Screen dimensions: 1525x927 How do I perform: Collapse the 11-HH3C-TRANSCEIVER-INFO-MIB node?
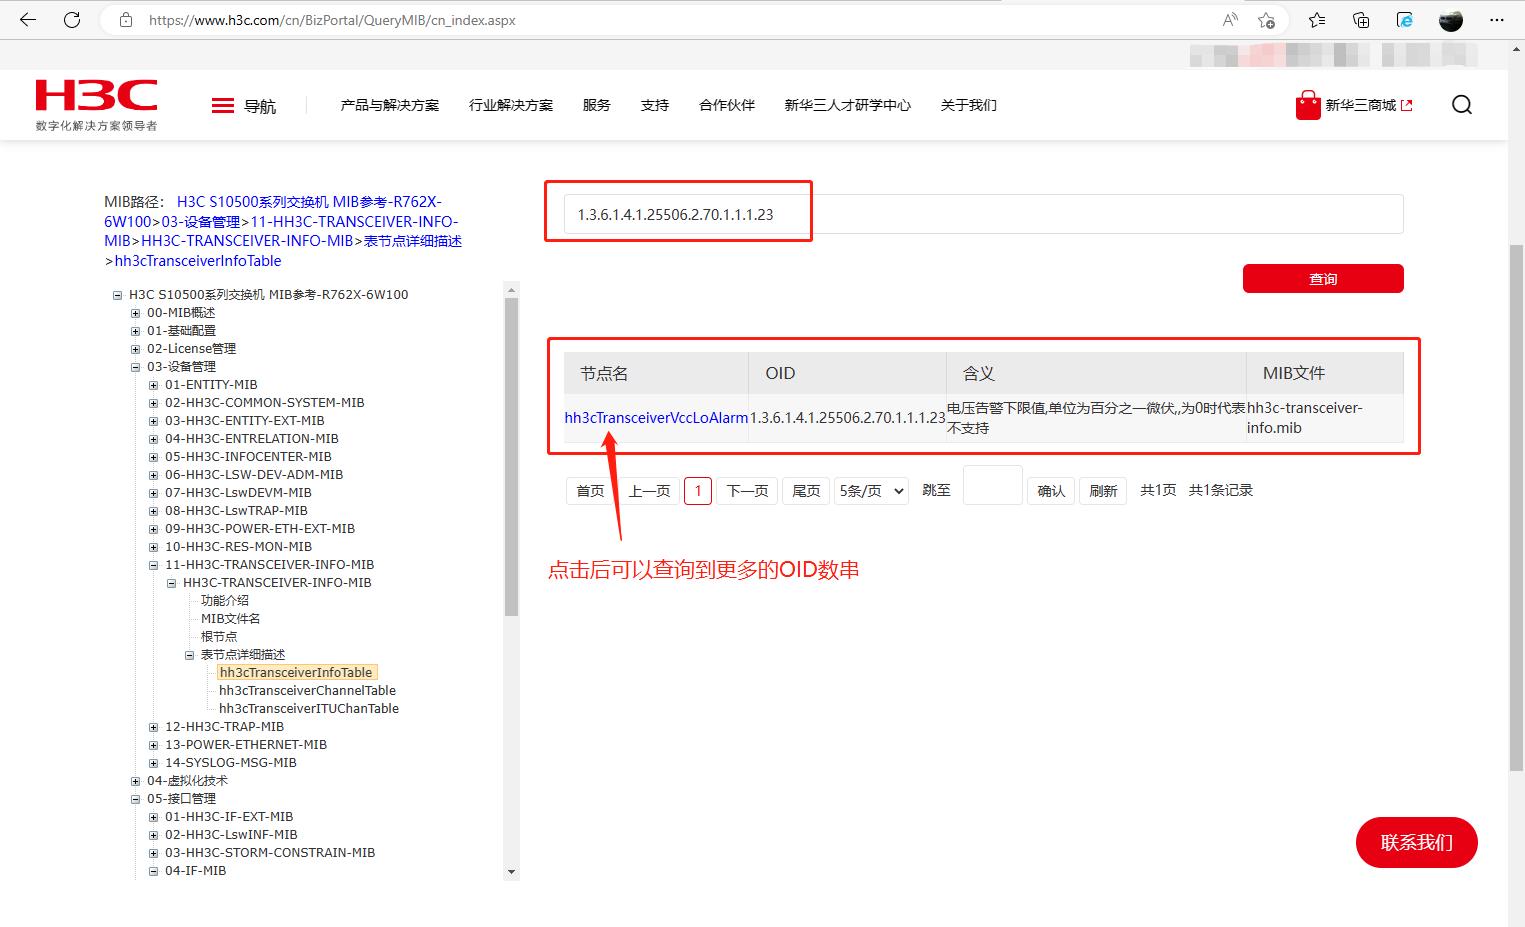coord(154,565)
